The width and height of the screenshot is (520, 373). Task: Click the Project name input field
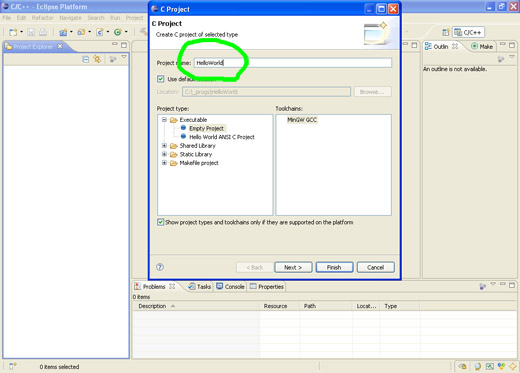(x=293, y=63)
